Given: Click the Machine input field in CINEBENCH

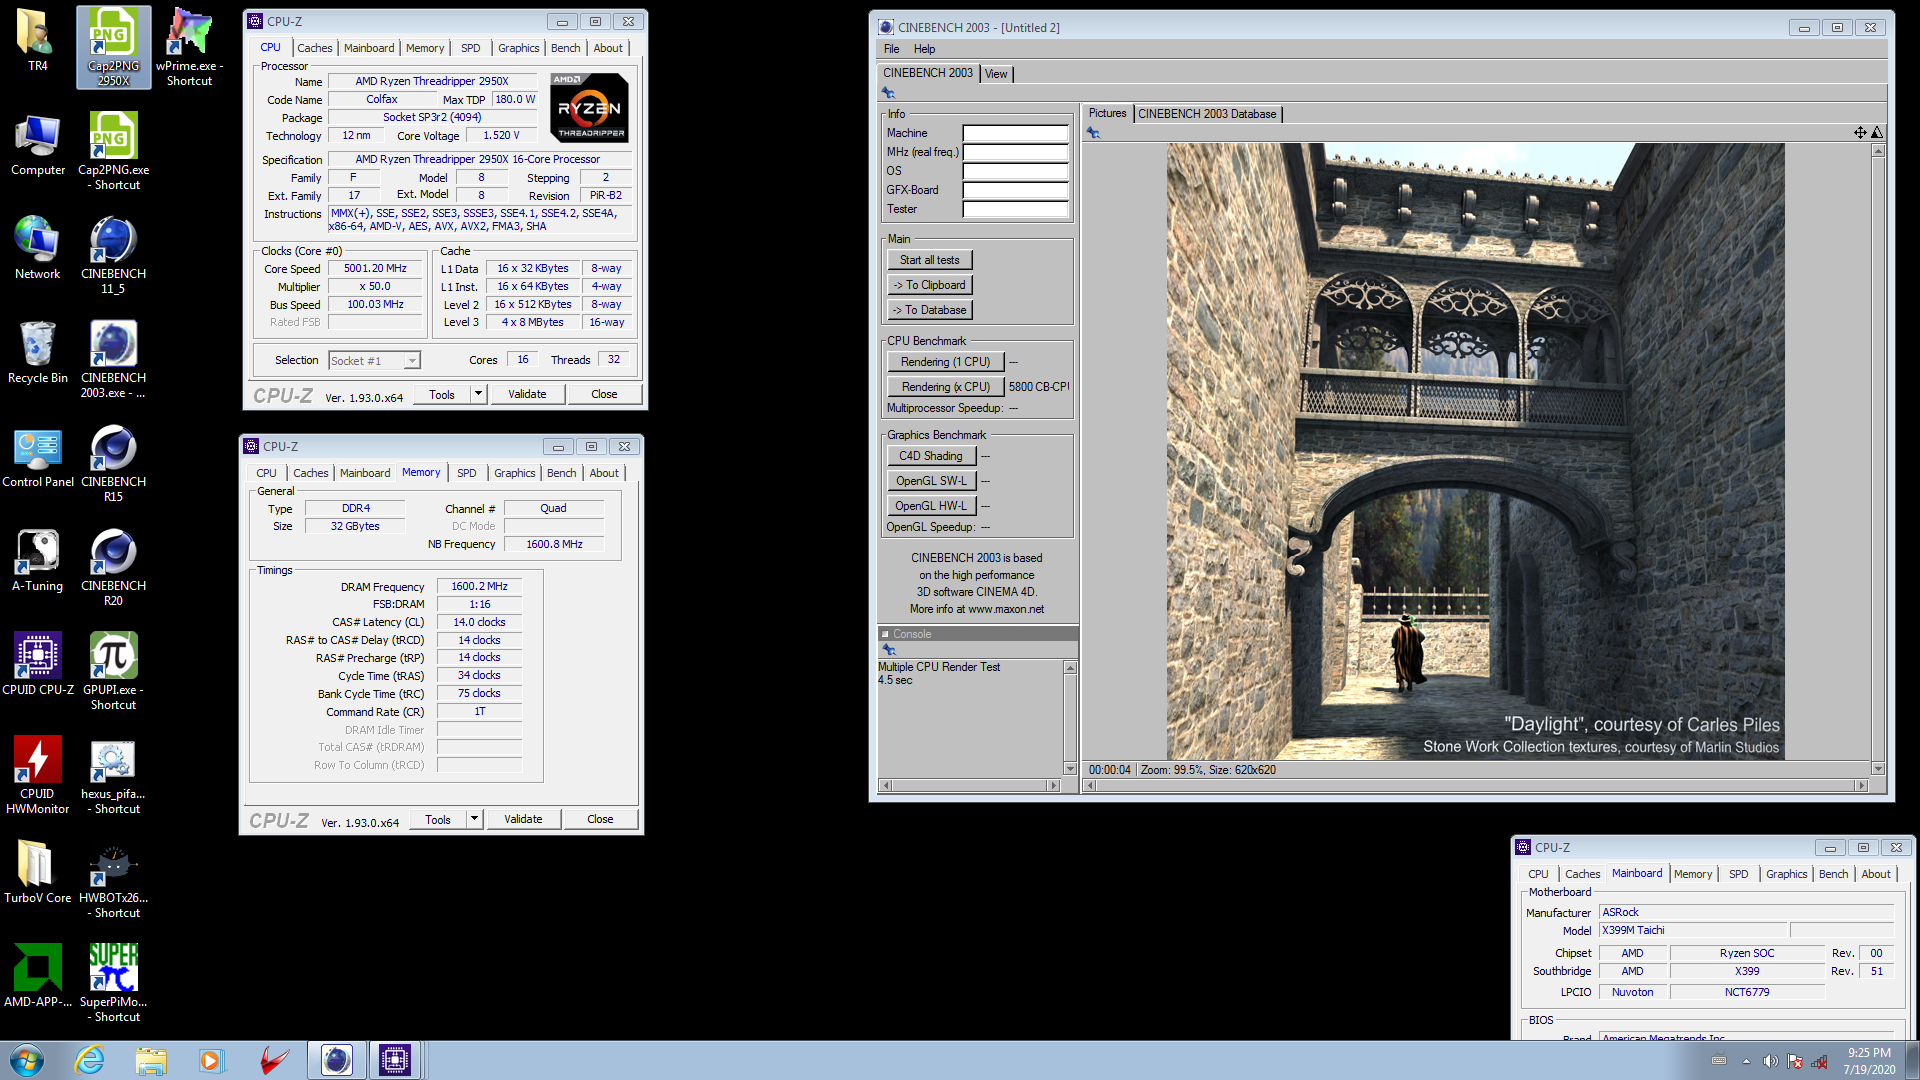Looking at the screenshot, I should point(1015,134).
